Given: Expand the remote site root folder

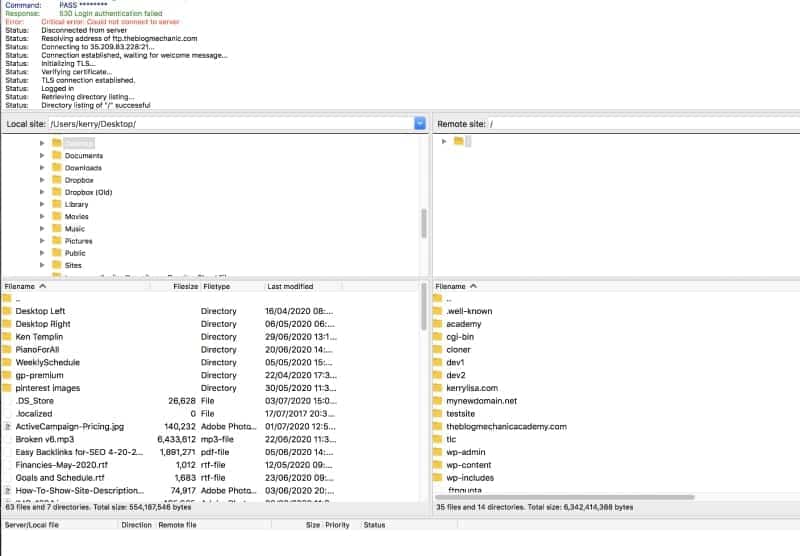Looking at the screenshot, I should tap(444, 142).
